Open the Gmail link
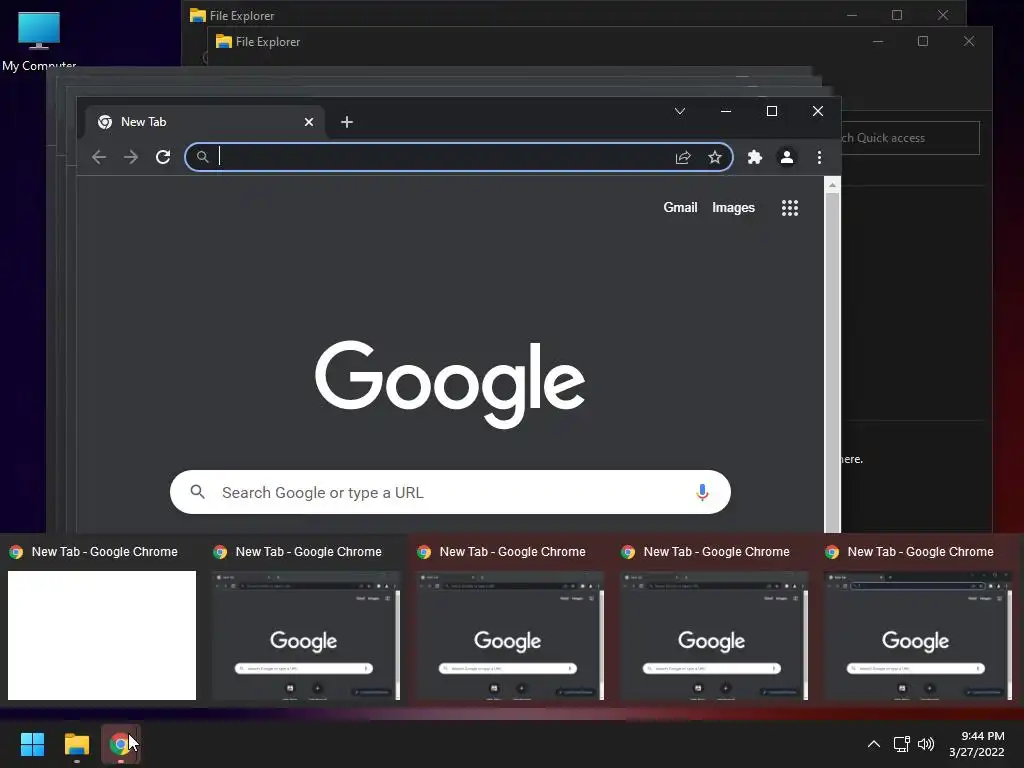 point(680,208)
